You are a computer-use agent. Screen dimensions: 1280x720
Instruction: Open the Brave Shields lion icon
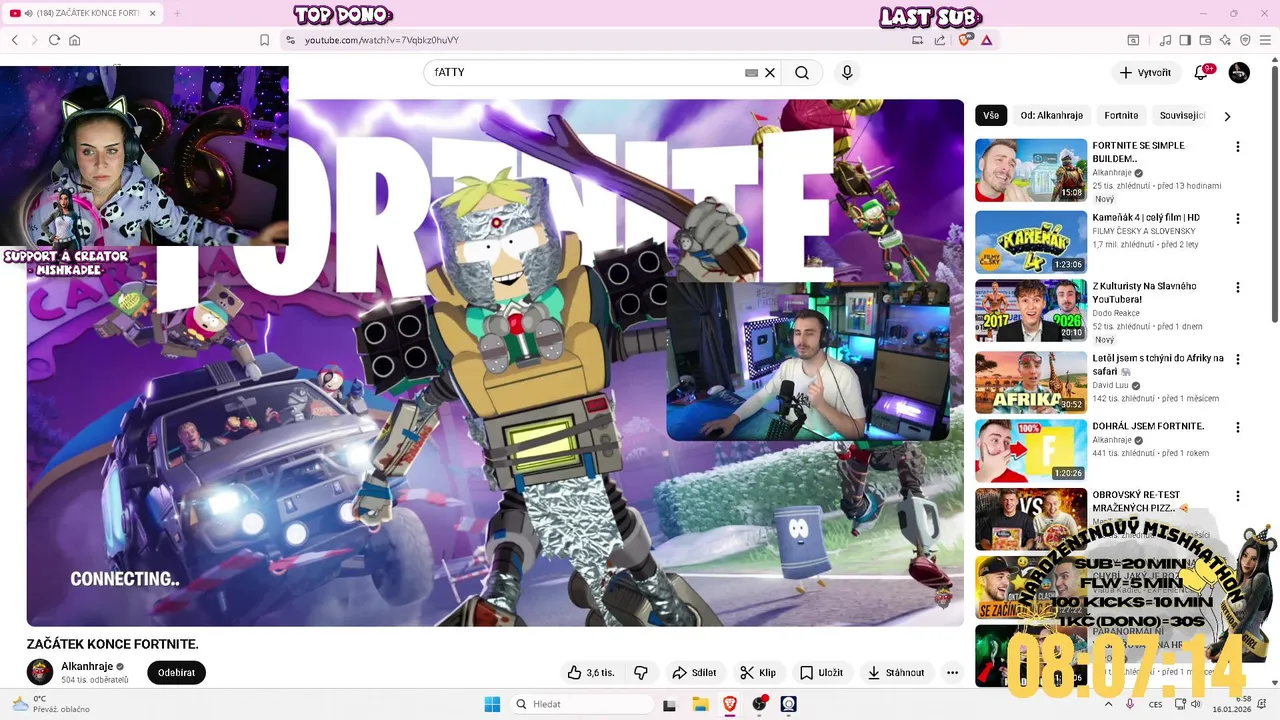point(965,40)
